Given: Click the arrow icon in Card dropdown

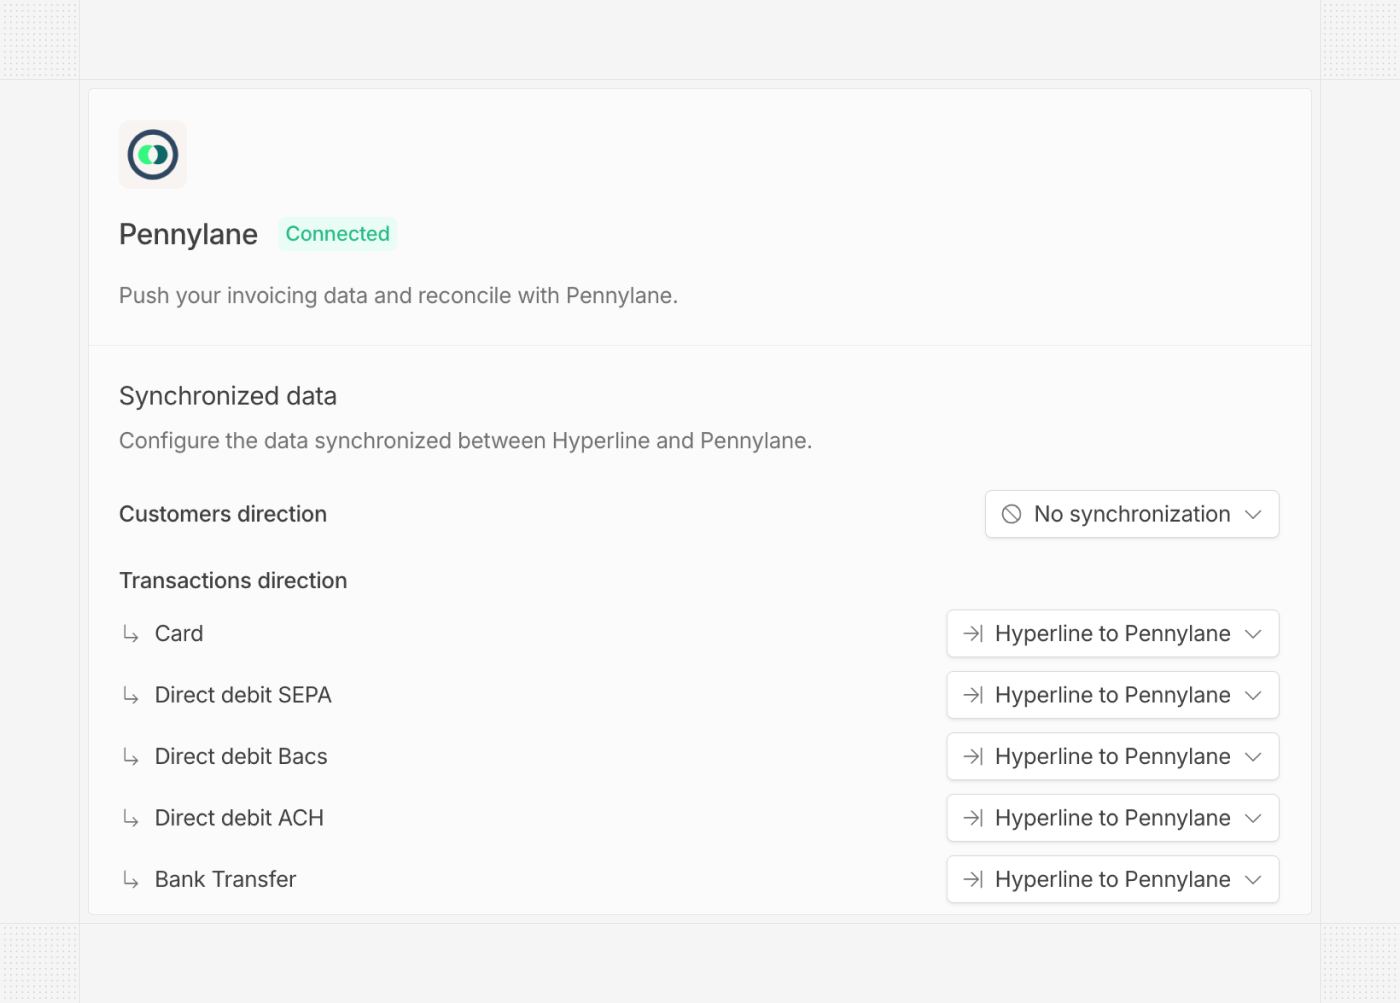Looking at the screenshot, I should [x=973, y=634].
